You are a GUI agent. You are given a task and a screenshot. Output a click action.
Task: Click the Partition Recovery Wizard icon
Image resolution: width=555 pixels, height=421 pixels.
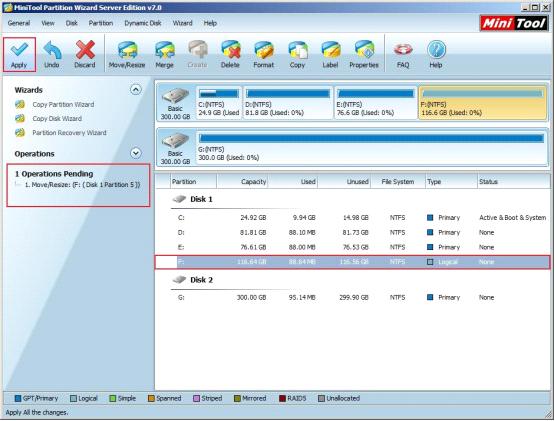pos(20,133)
